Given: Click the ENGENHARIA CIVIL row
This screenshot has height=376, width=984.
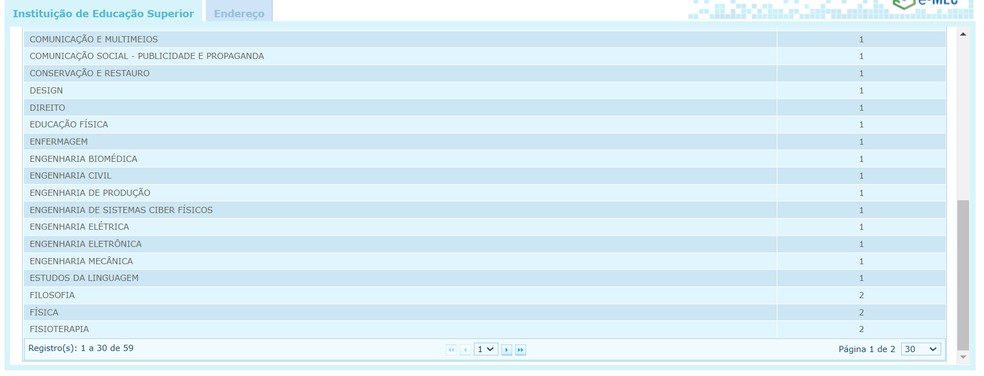Looking at the screenshot, I should [484, 176].
